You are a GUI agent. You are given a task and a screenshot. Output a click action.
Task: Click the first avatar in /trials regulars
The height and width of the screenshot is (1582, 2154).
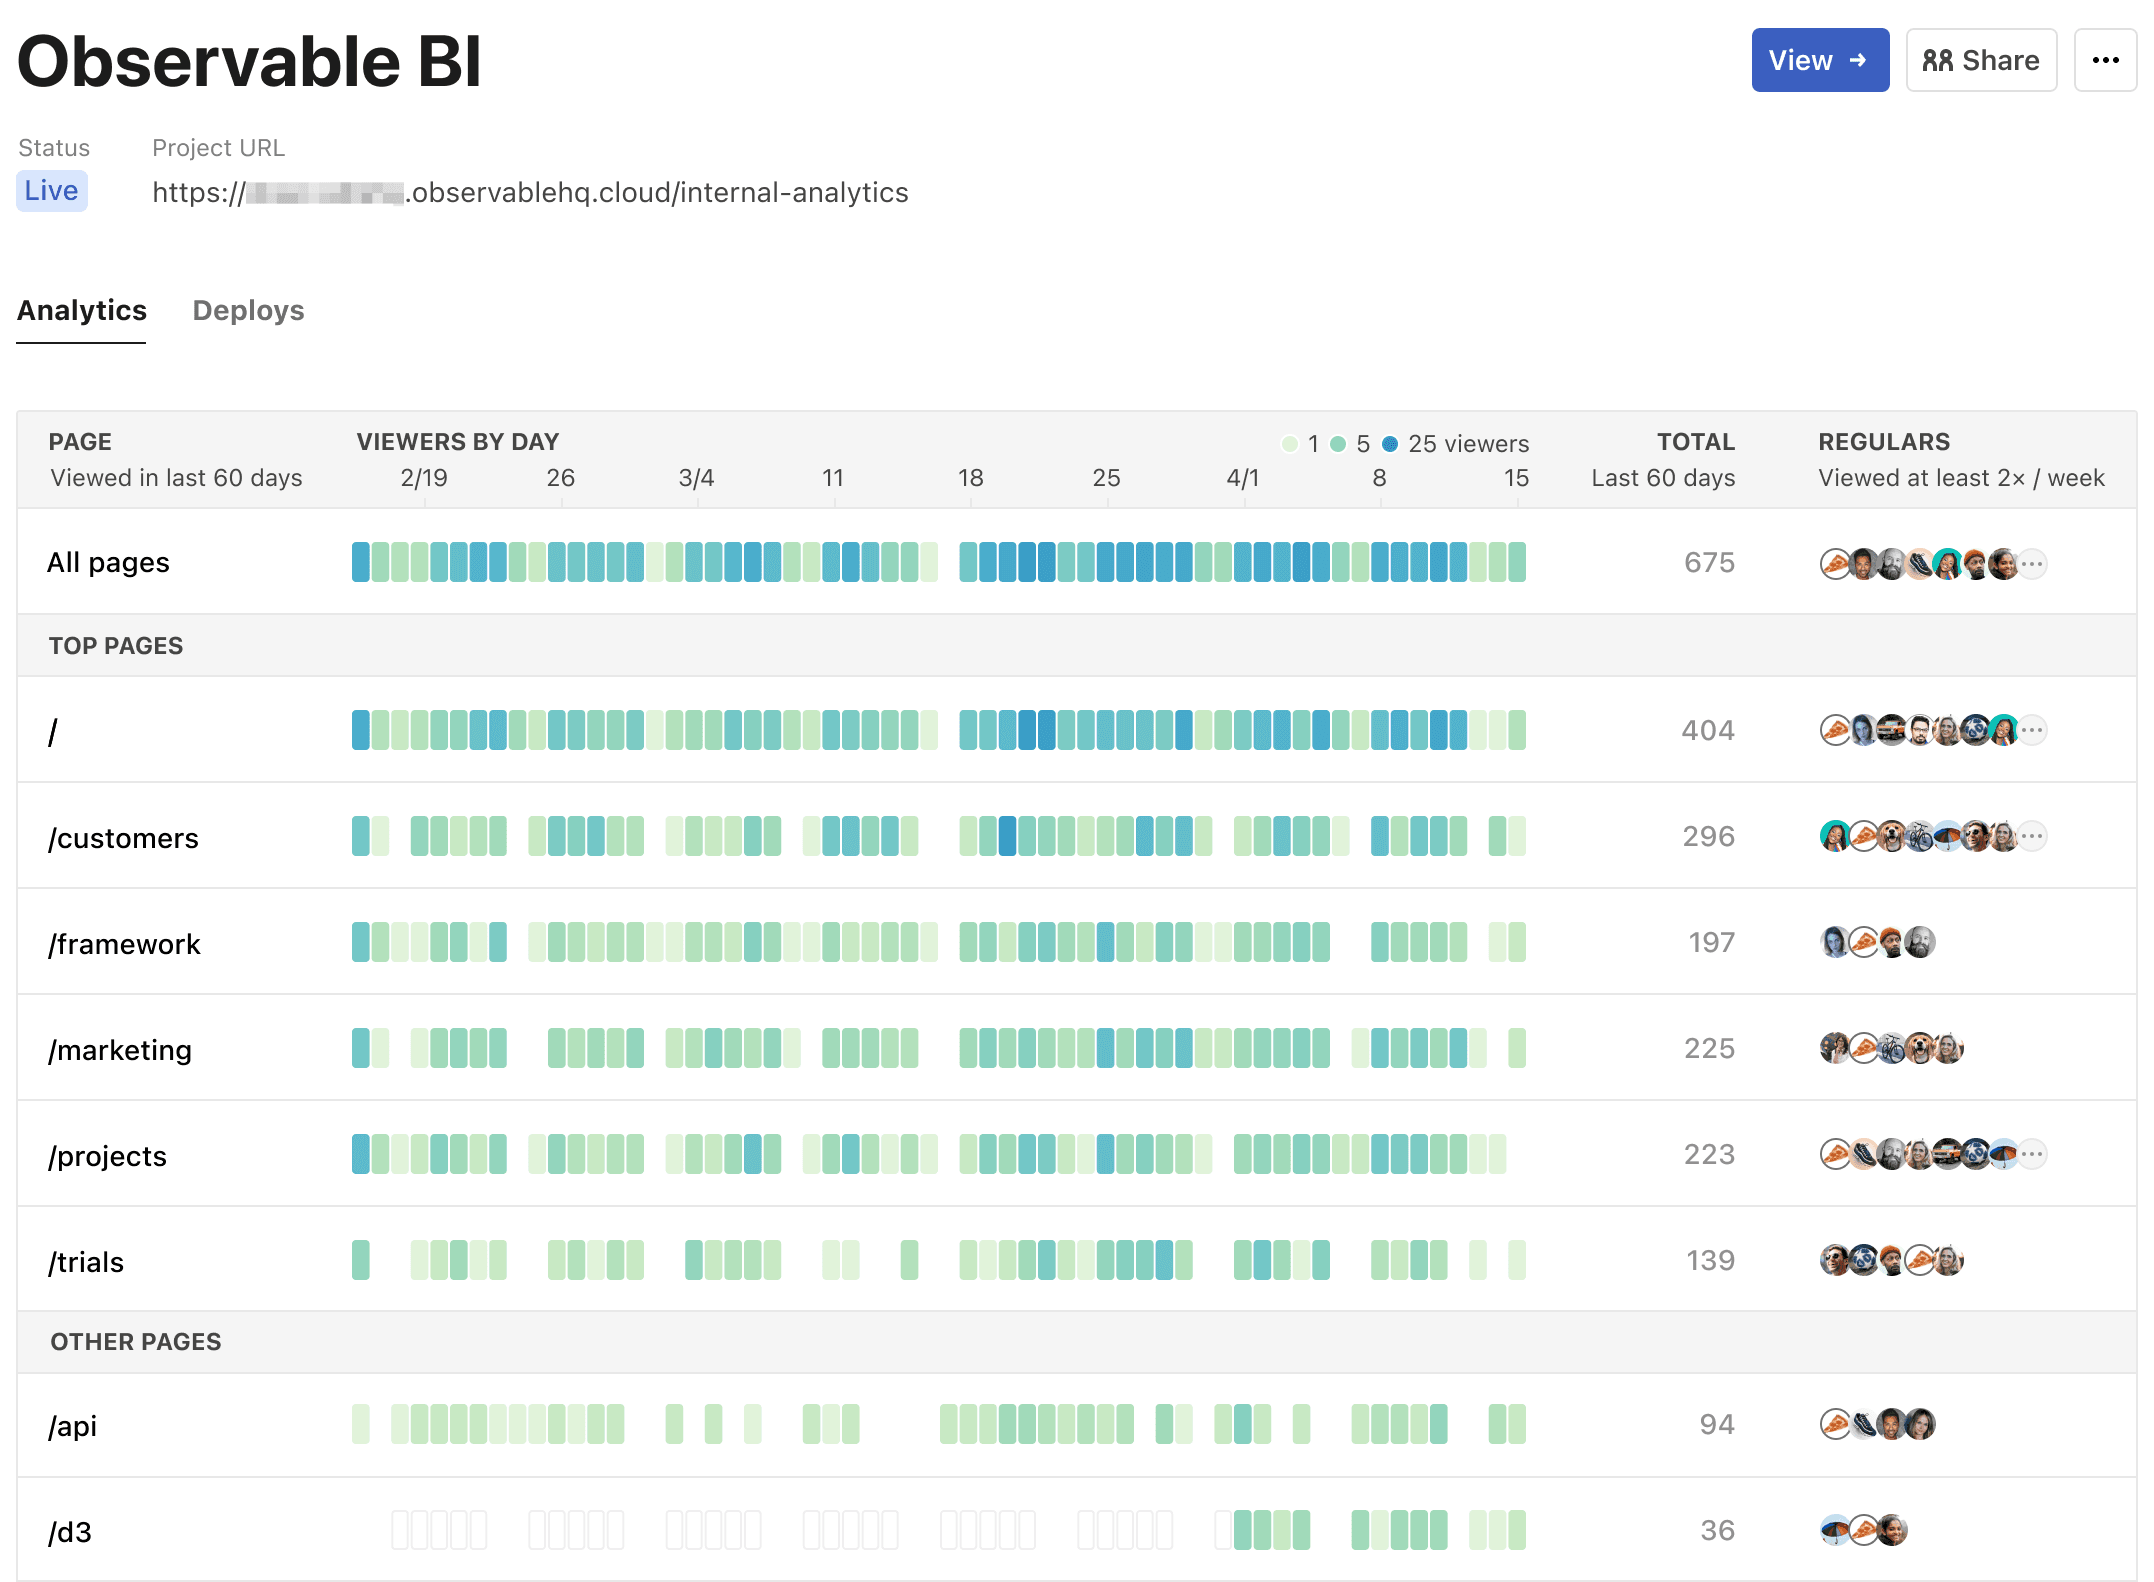(1835, 1260)
